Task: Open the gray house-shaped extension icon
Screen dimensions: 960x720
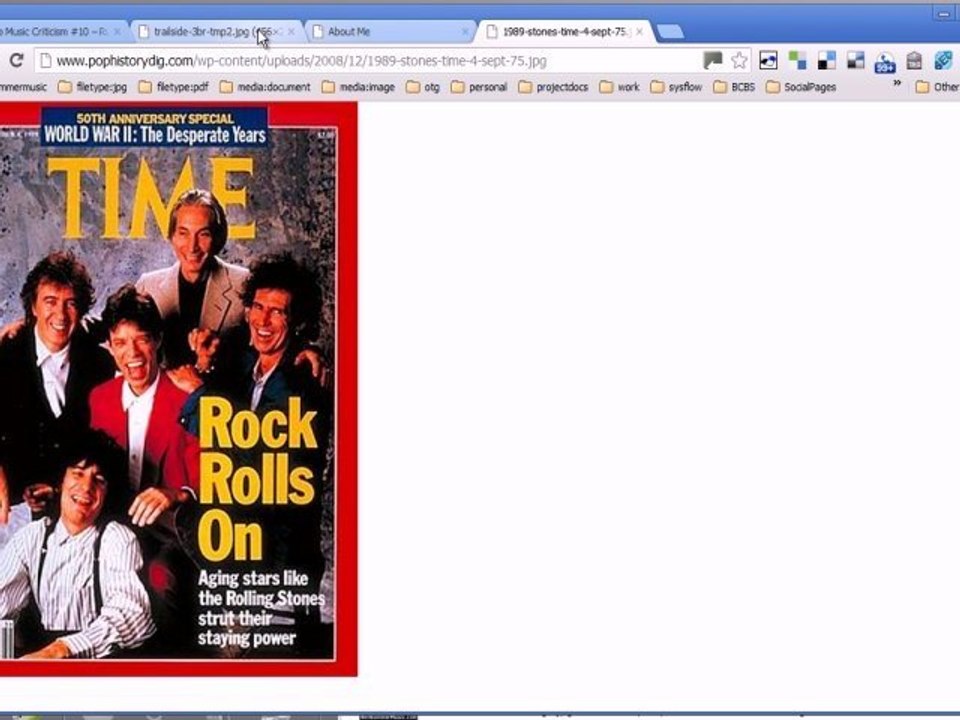Action: (x=914, y=60)
